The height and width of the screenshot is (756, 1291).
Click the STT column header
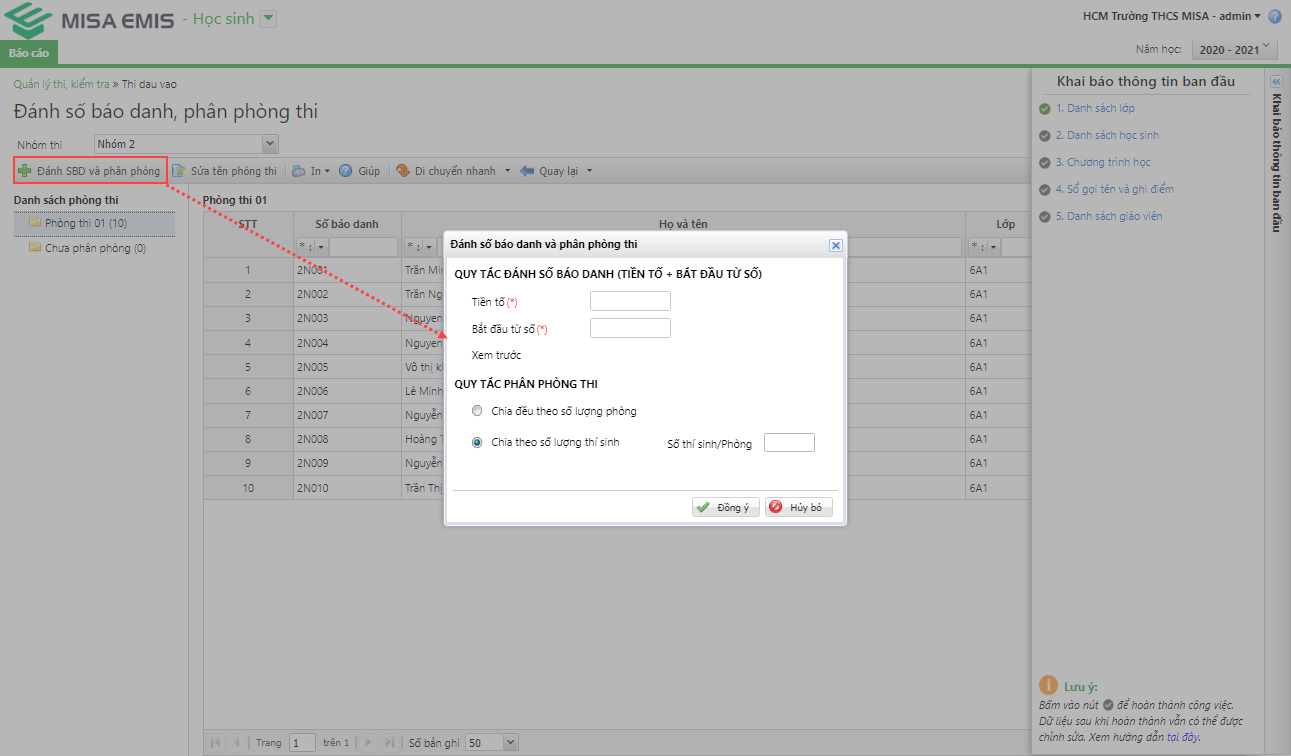pos(248,224)
